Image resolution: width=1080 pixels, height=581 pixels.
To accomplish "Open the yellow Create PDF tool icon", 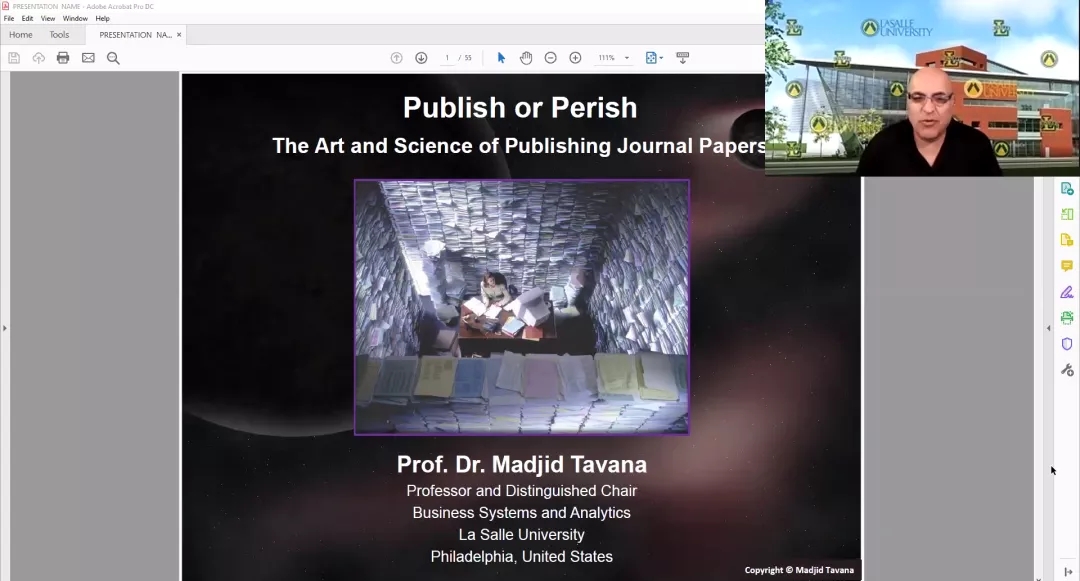I will (1067, 240).
